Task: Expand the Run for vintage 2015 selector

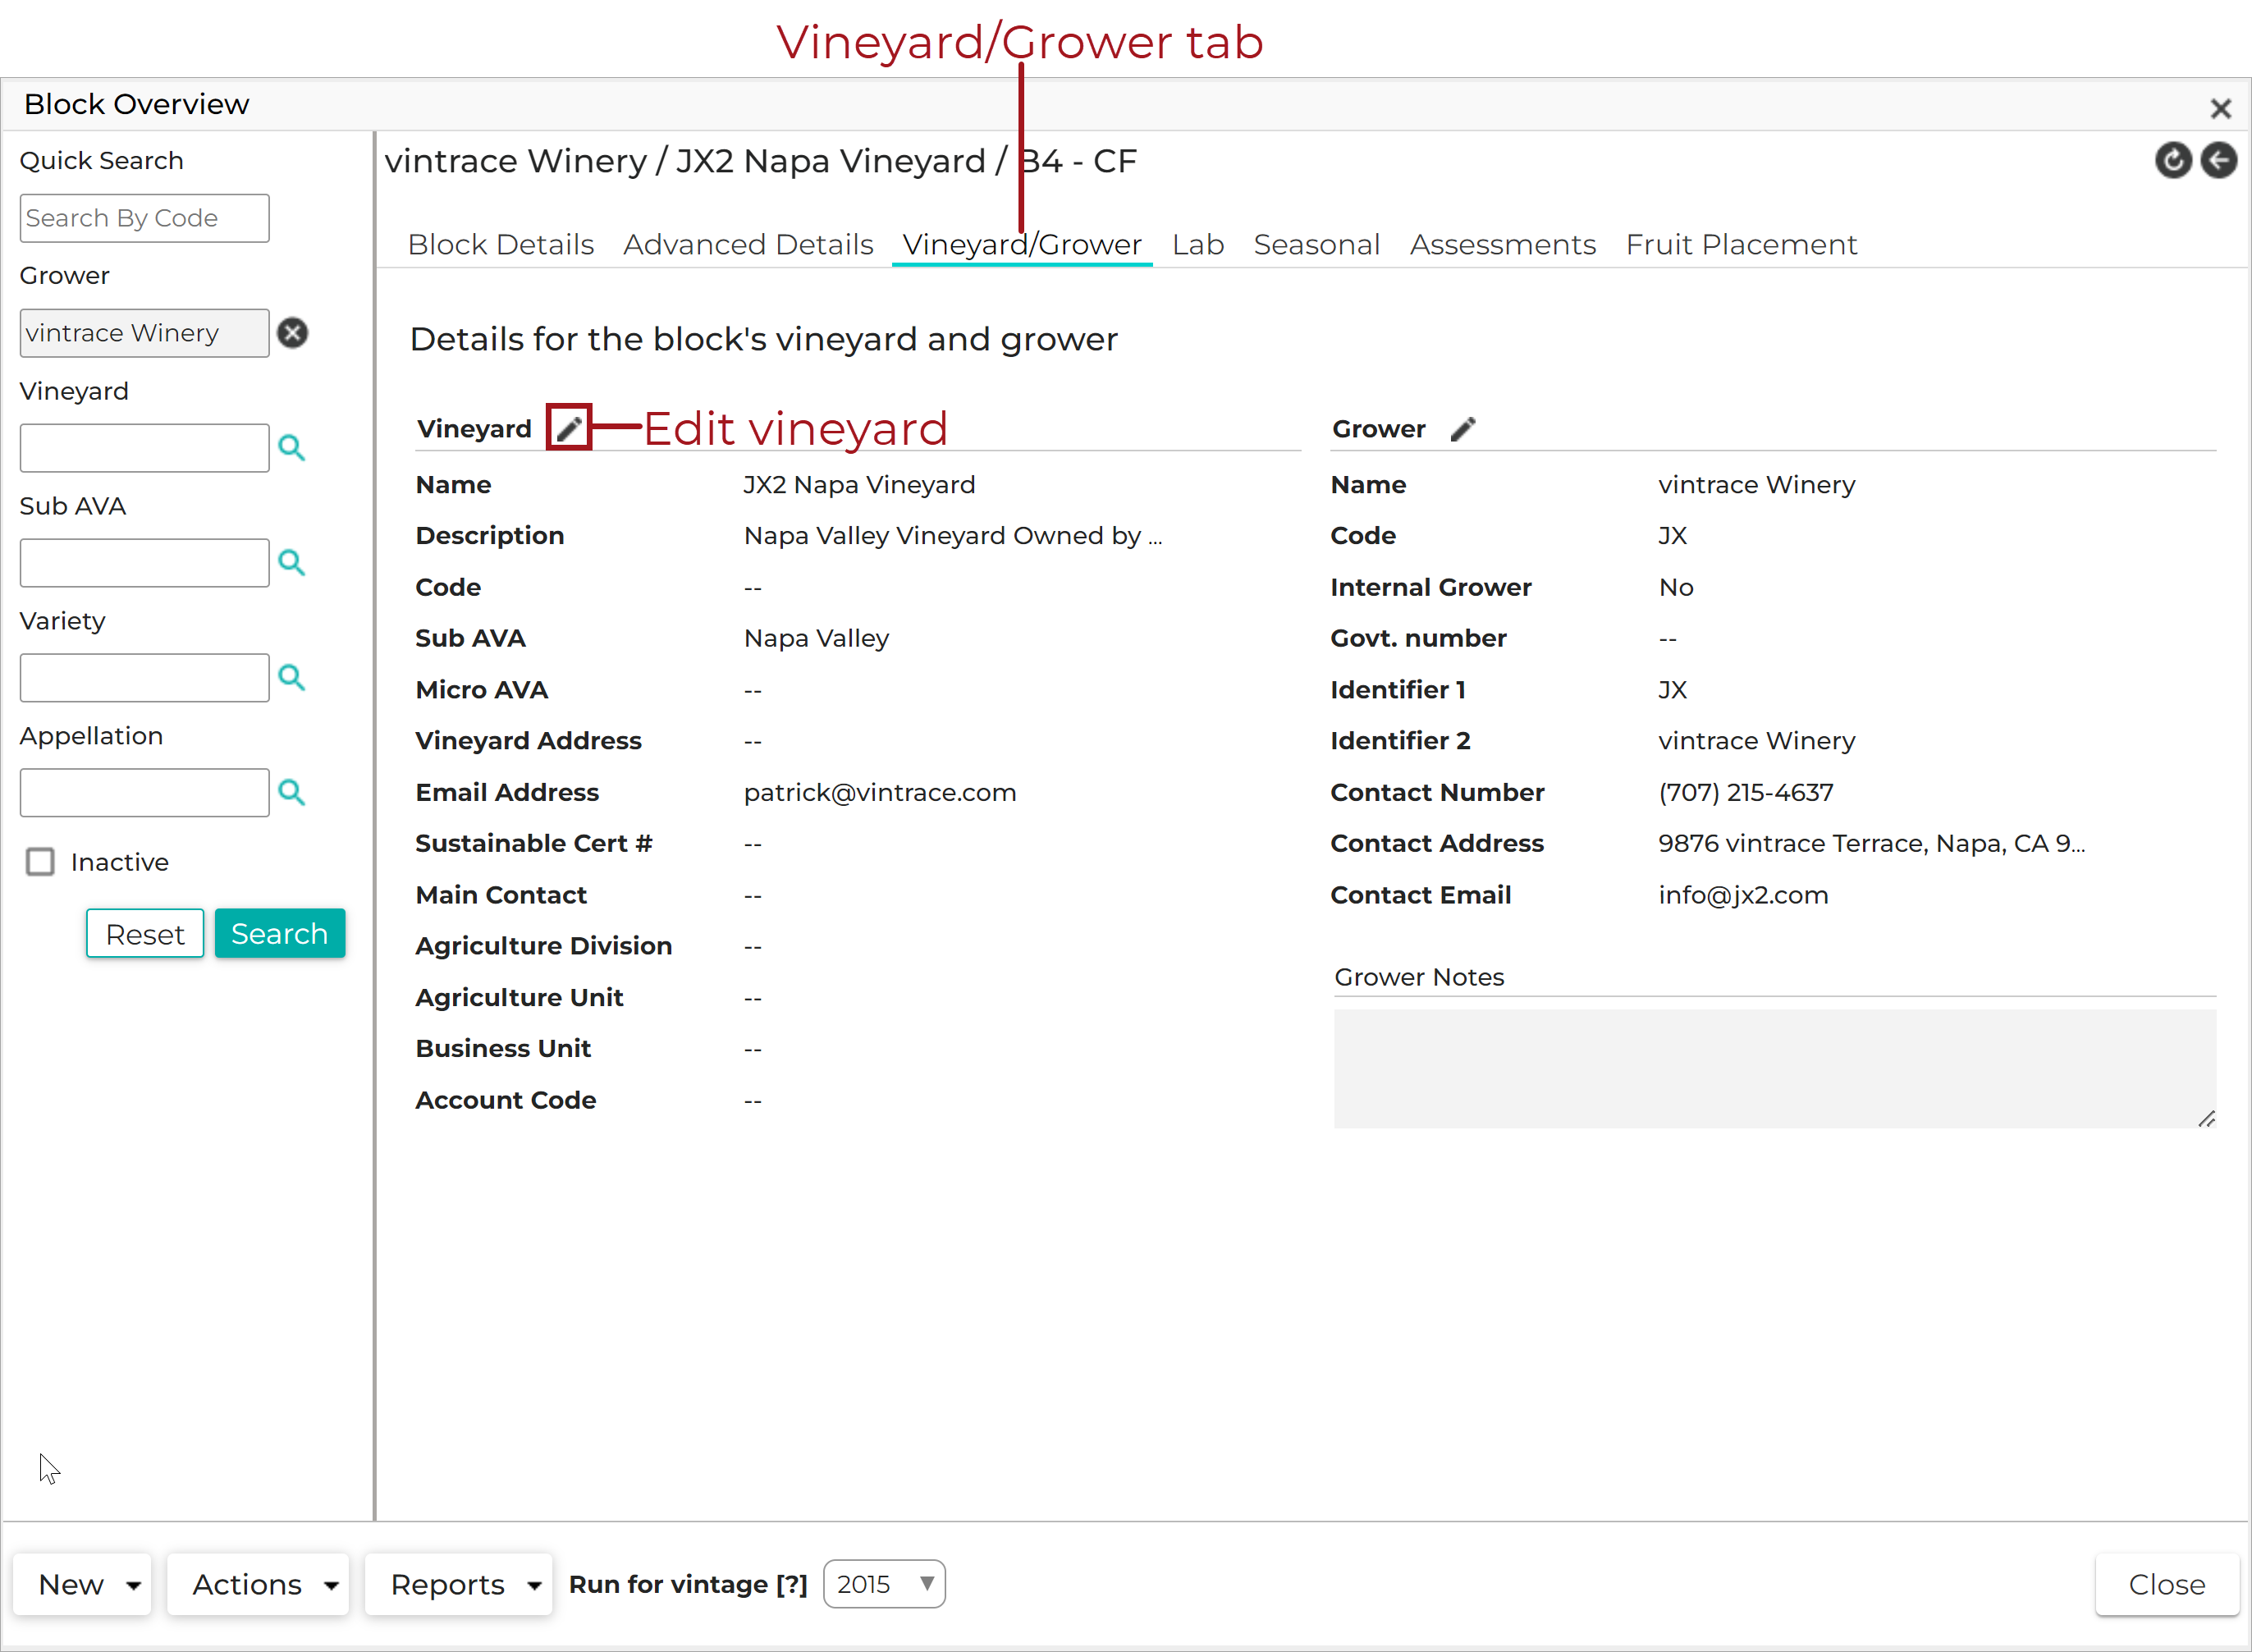Action: pos(884,1584)
